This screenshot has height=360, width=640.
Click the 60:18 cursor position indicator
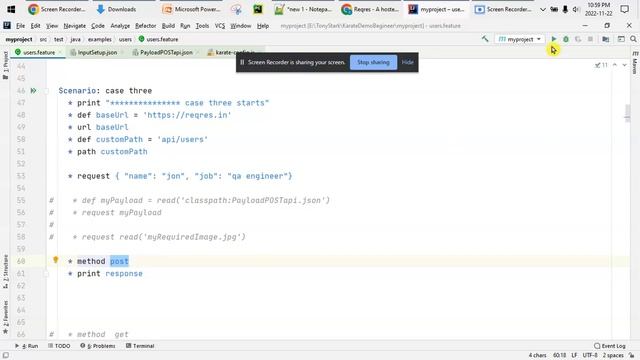pyautogui.click(x=559, y=356)
